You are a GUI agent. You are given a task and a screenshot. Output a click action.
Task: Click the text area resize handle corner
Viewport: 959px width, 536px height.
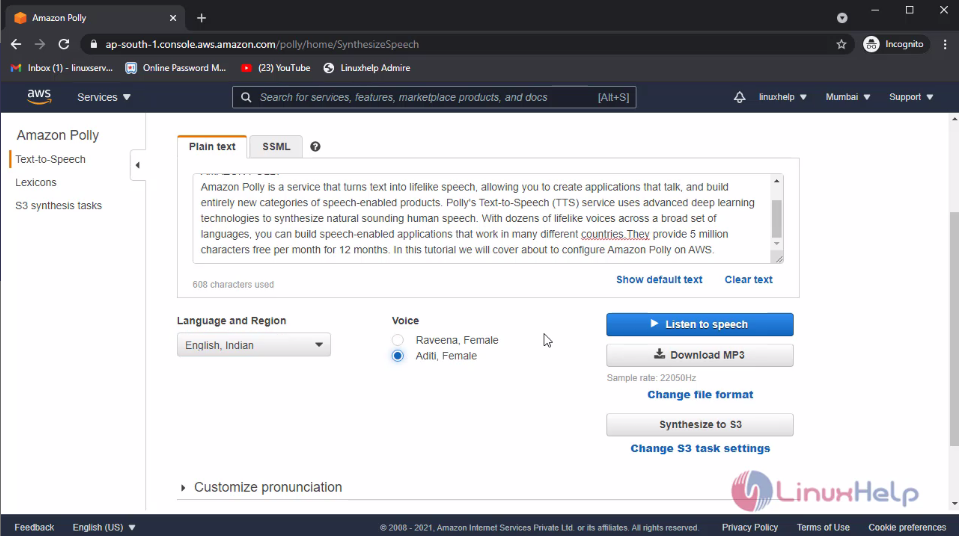[779, 259]
